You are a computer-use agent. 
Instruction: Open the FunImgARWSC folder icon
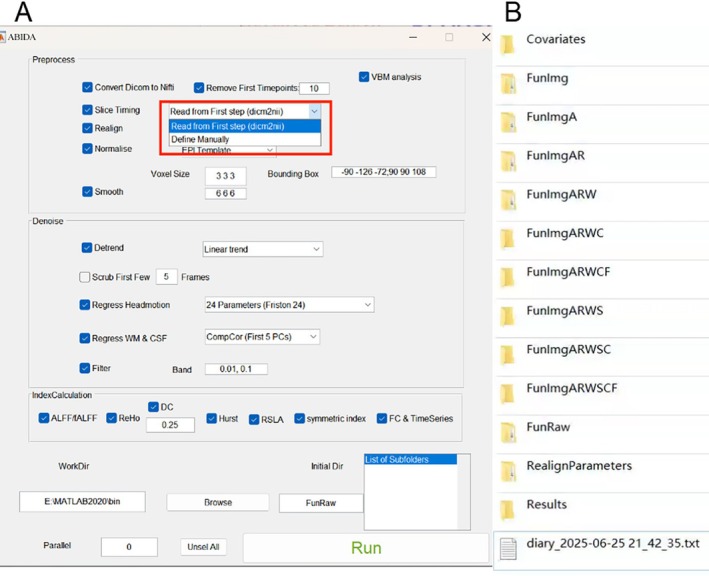[x=508, y=355]
